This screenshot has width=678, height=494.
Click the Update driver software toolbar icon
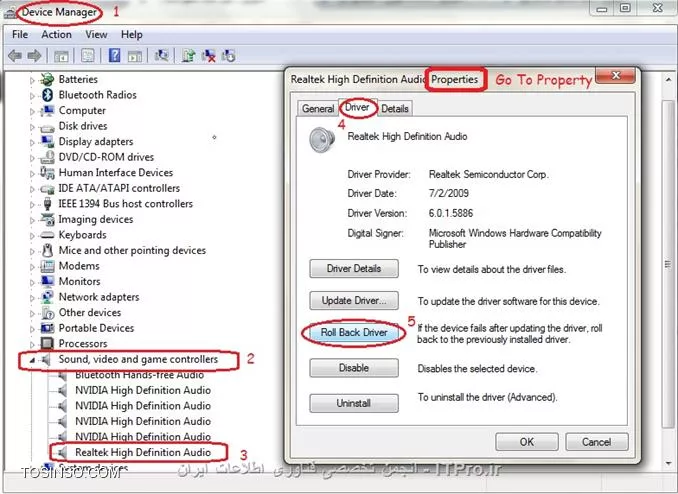coord(189,56)
